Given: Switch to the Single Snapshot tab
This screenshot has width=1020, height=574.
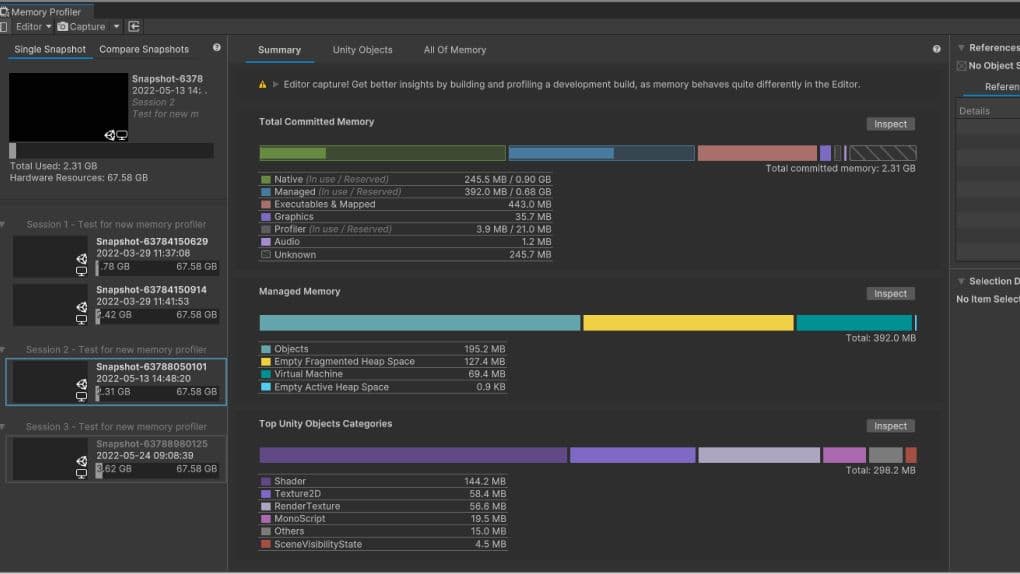Looking at the screenshot, I should (x=50, y=49).
